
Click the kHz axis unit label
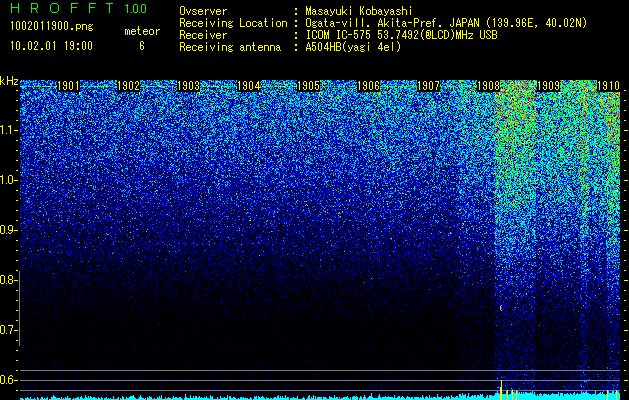(x=9, y=81)
